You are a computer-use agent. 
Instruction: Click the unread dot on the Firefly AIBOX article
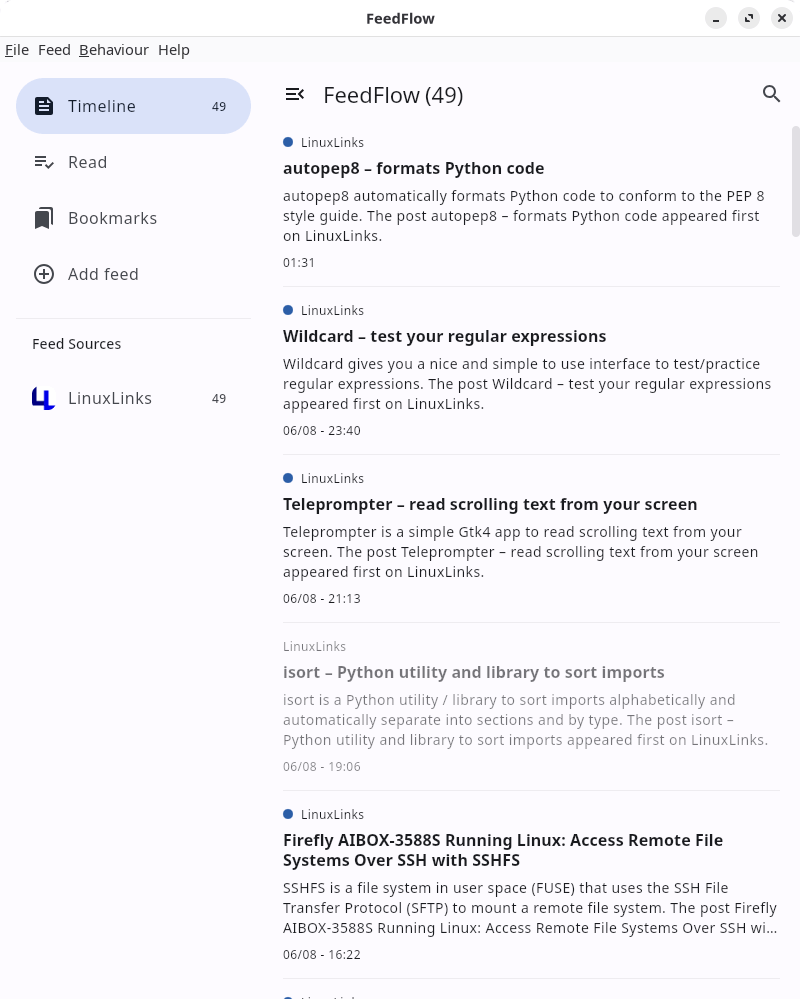[x=288, y=814]
